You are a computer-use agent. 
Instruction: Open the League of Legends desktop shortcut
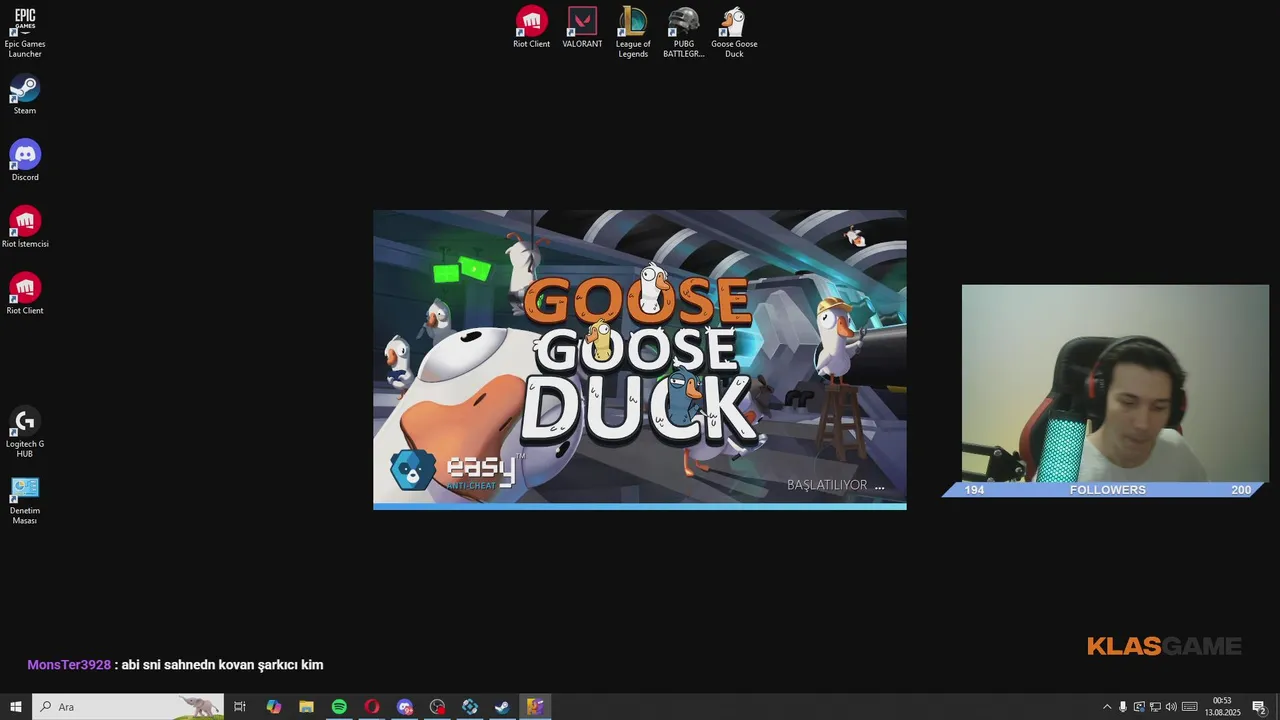633,32
